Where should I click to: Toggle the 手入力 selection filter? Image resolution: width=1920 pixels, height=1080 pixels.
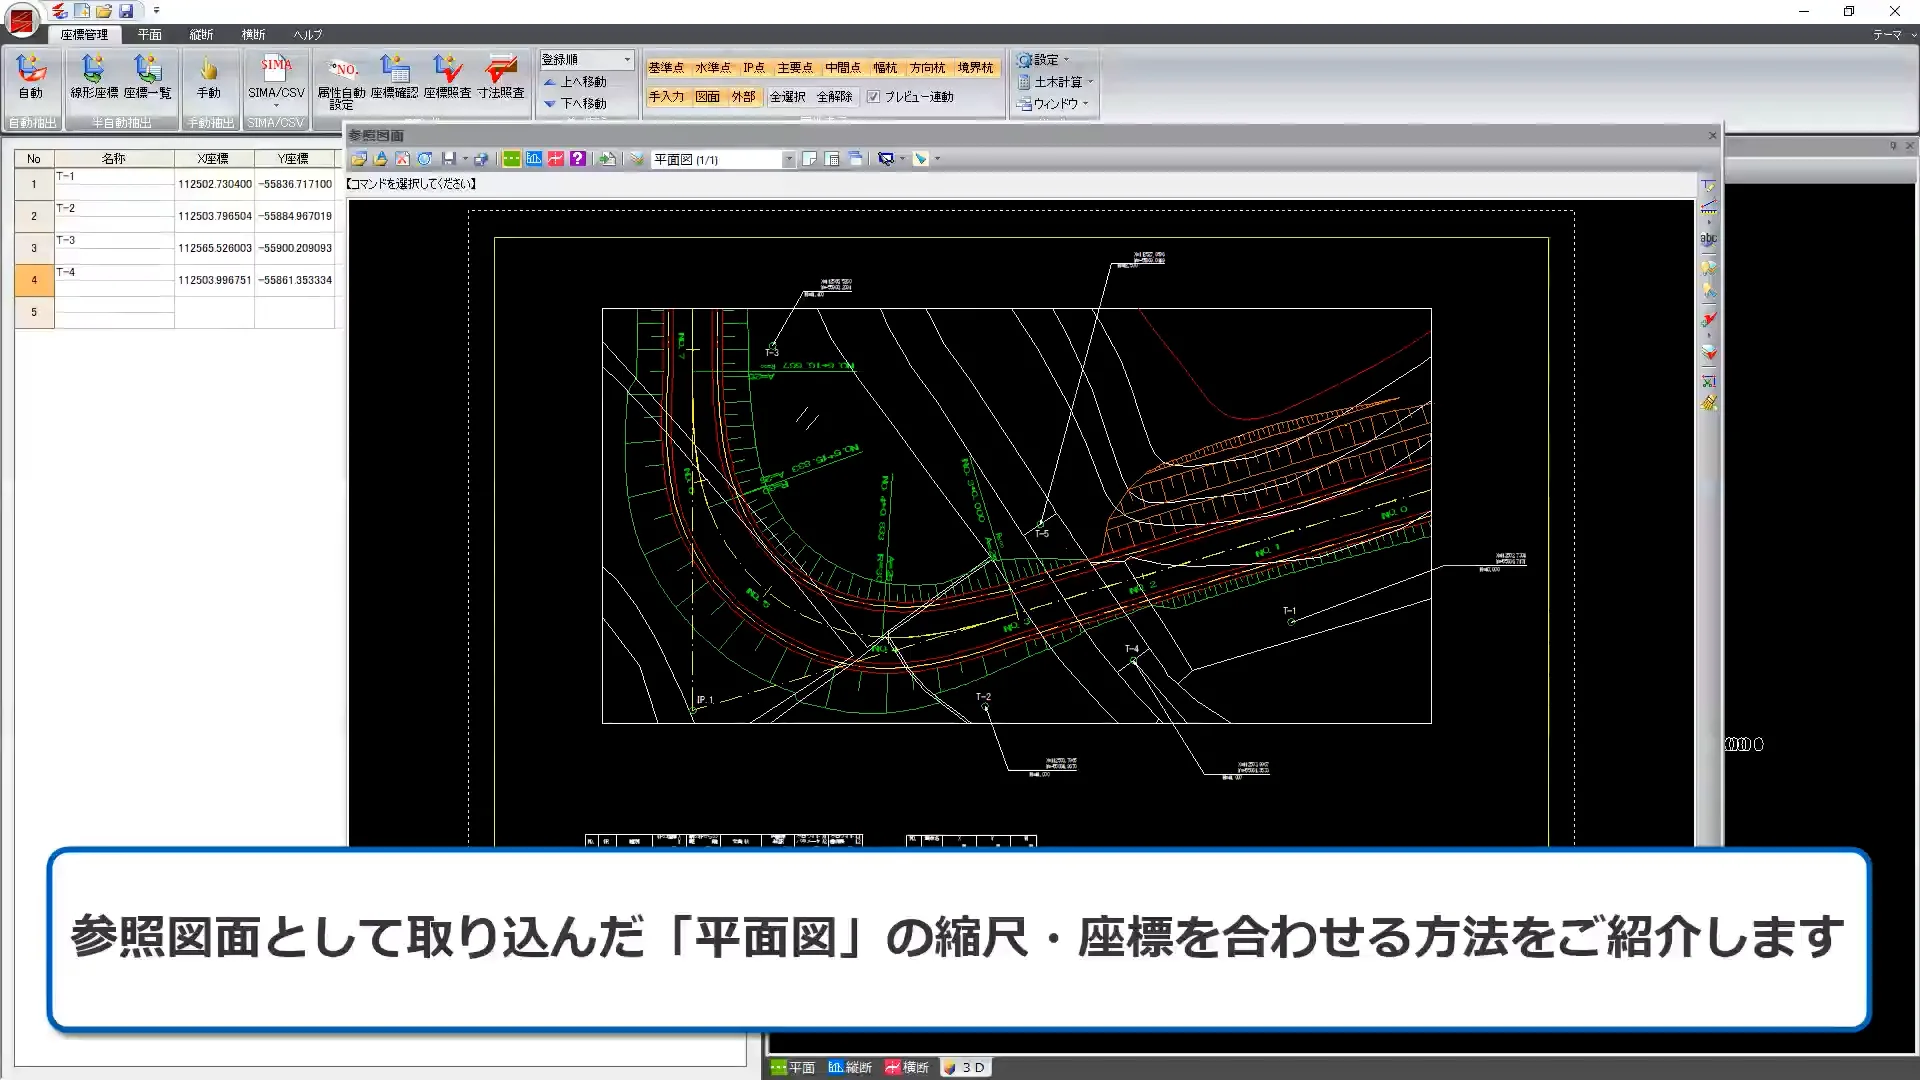[x=668, y=97]
